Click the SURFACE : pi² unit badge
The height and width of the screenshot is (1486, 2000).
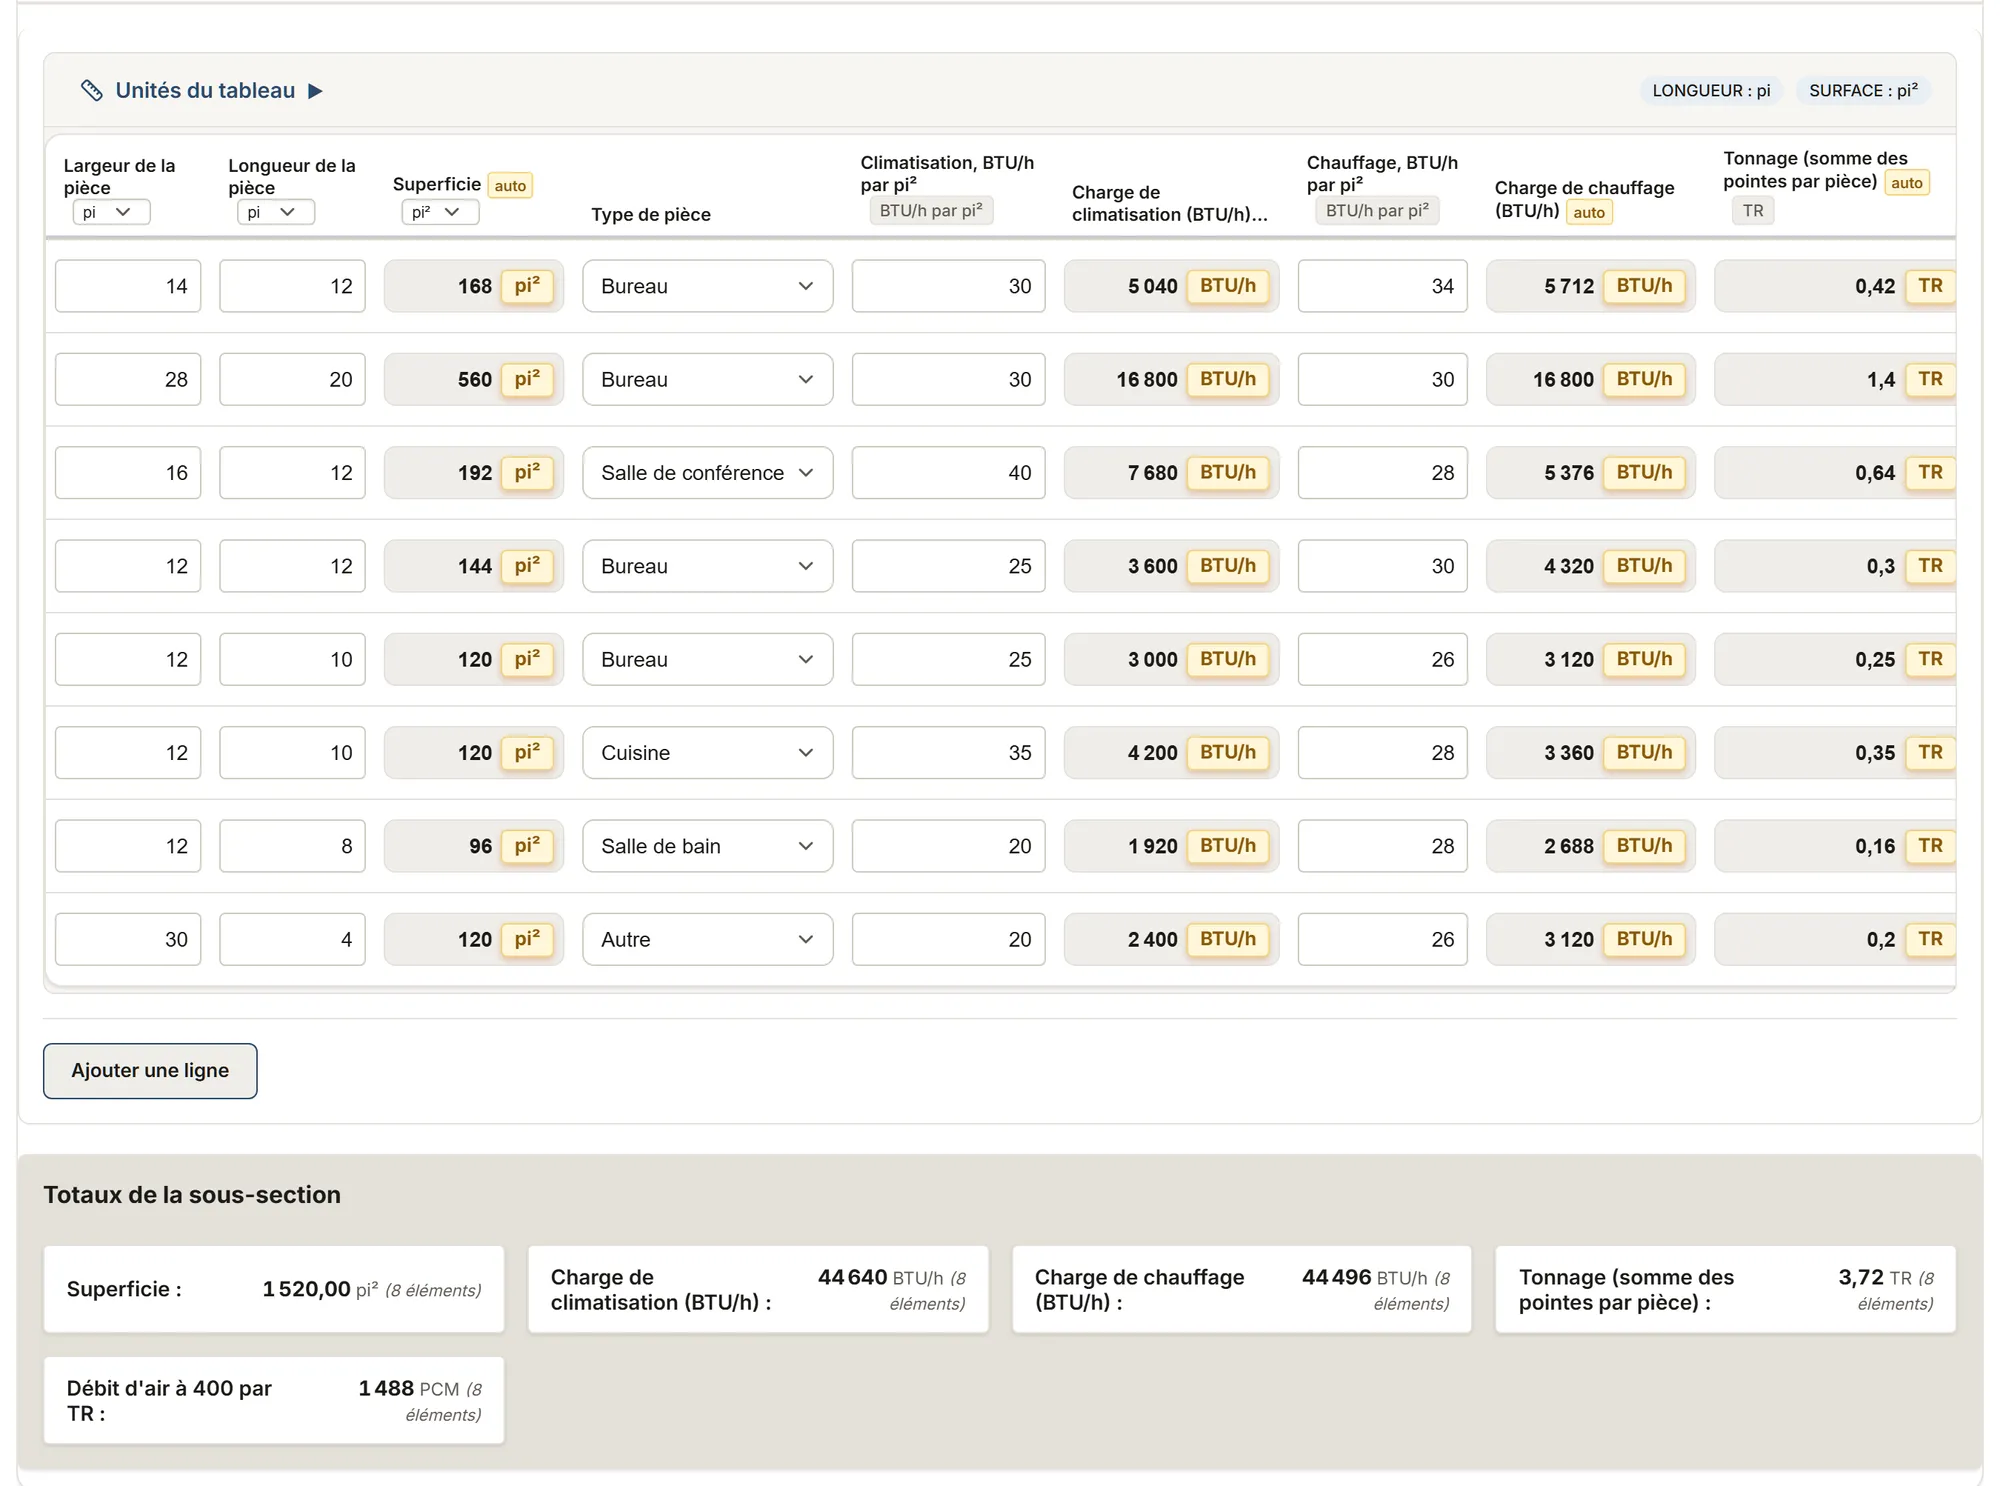[1863, 91]
